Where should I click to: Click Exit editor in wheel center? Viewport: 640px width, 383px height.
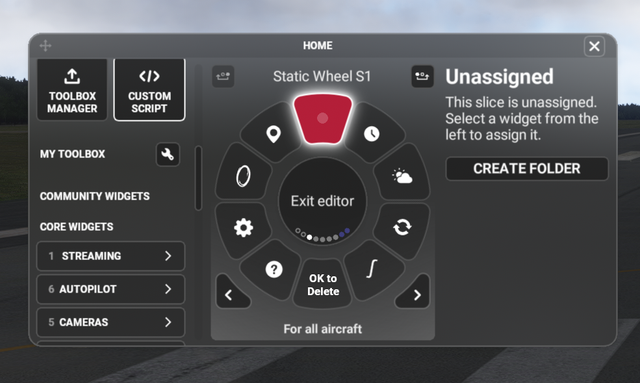(322, 201)
